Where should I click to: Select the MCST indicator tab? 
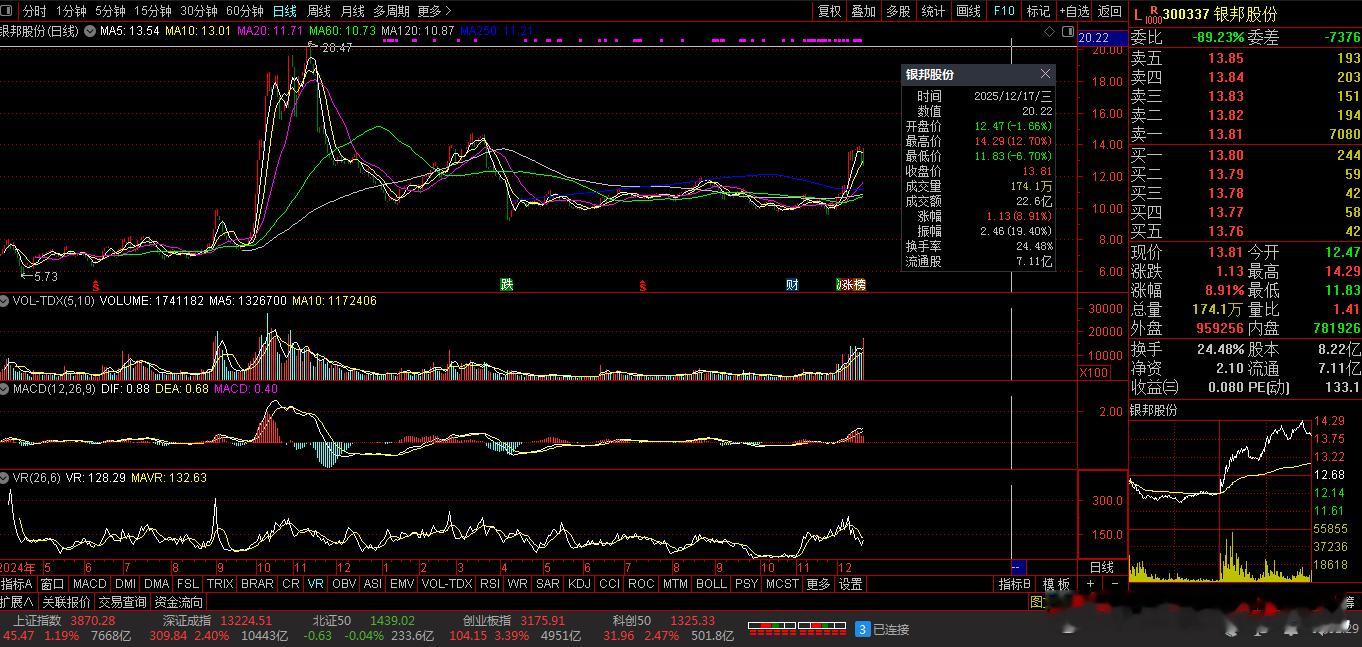coord(782,584)
